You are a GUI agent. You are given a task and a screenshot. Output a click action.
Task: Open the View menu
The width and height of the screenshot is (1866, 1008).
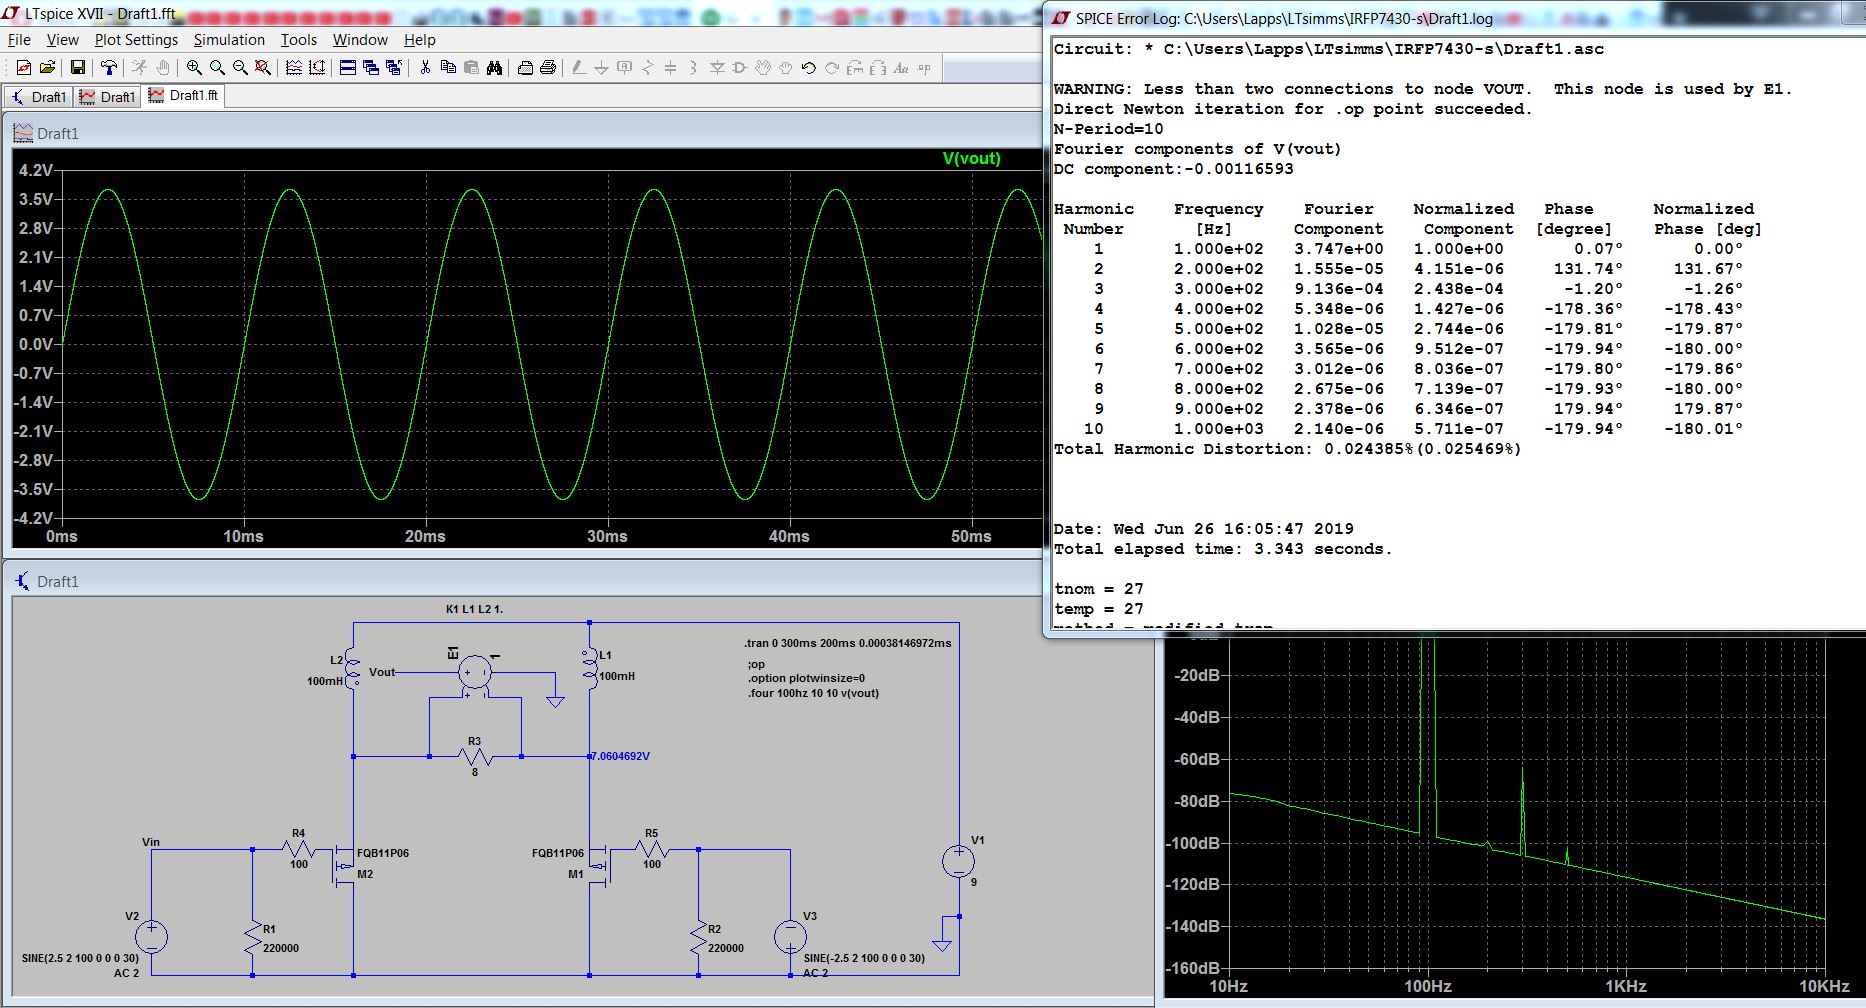click(x=62, y=40)
